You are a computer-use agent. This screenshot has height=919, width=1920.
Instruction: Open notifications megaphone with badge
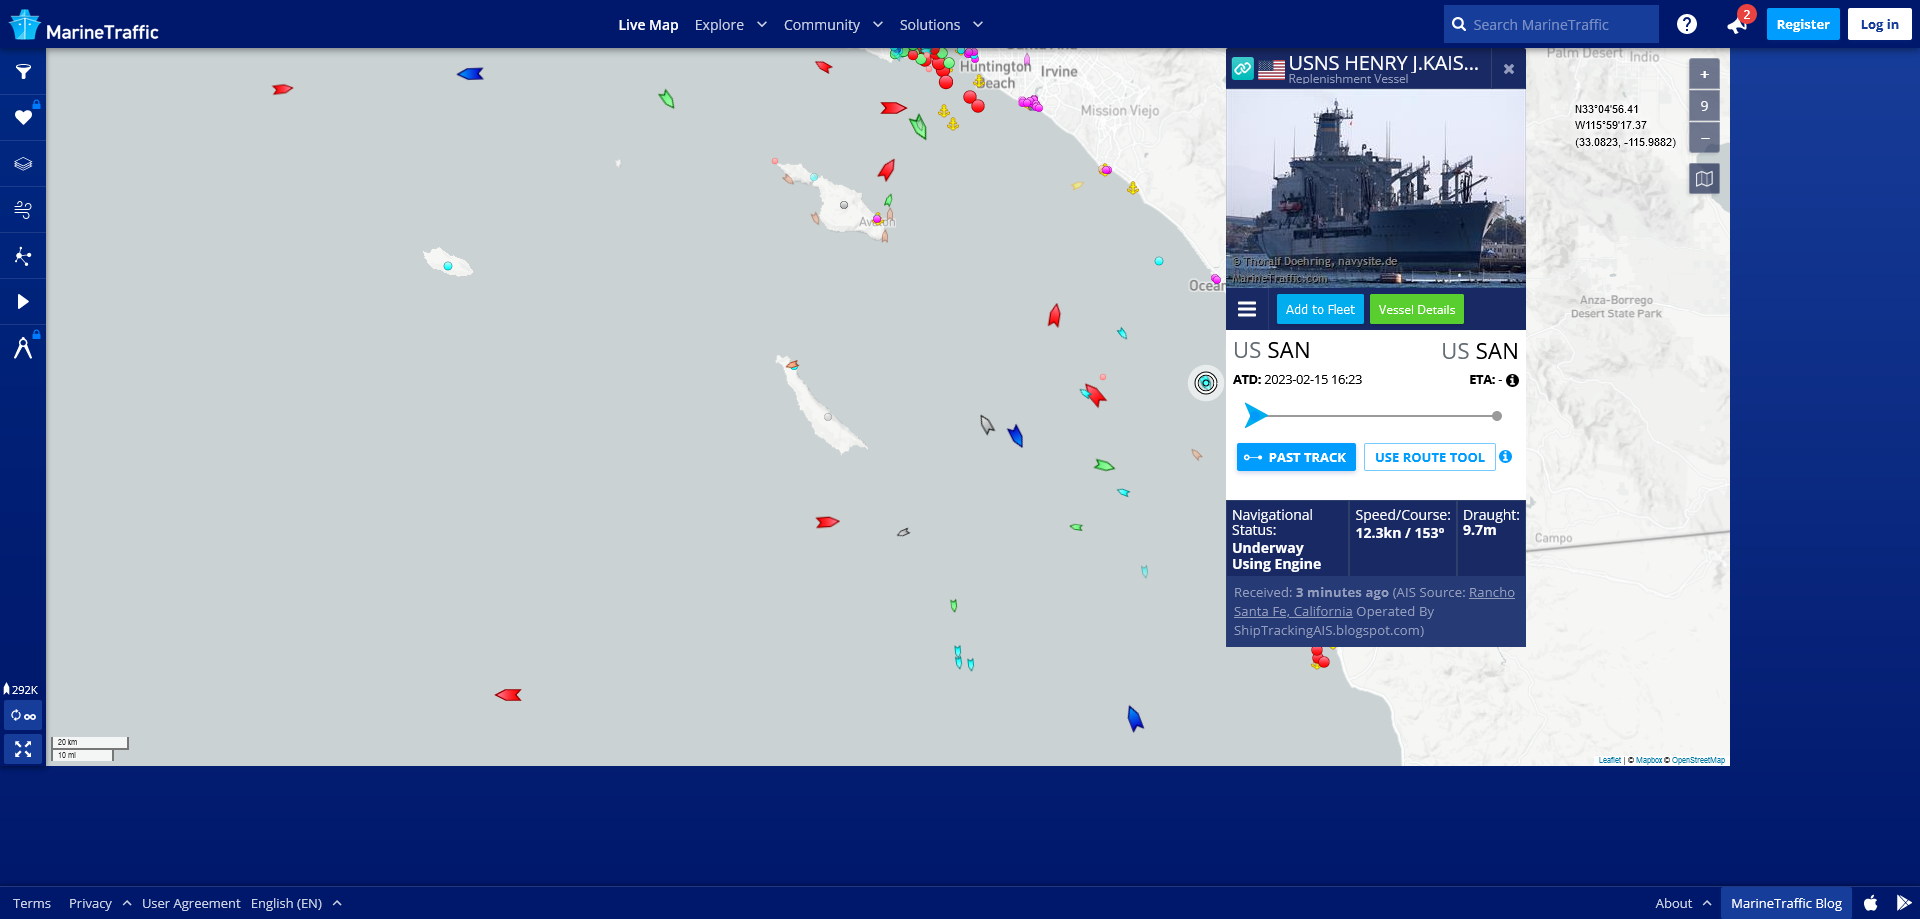tap(1738, 24)
